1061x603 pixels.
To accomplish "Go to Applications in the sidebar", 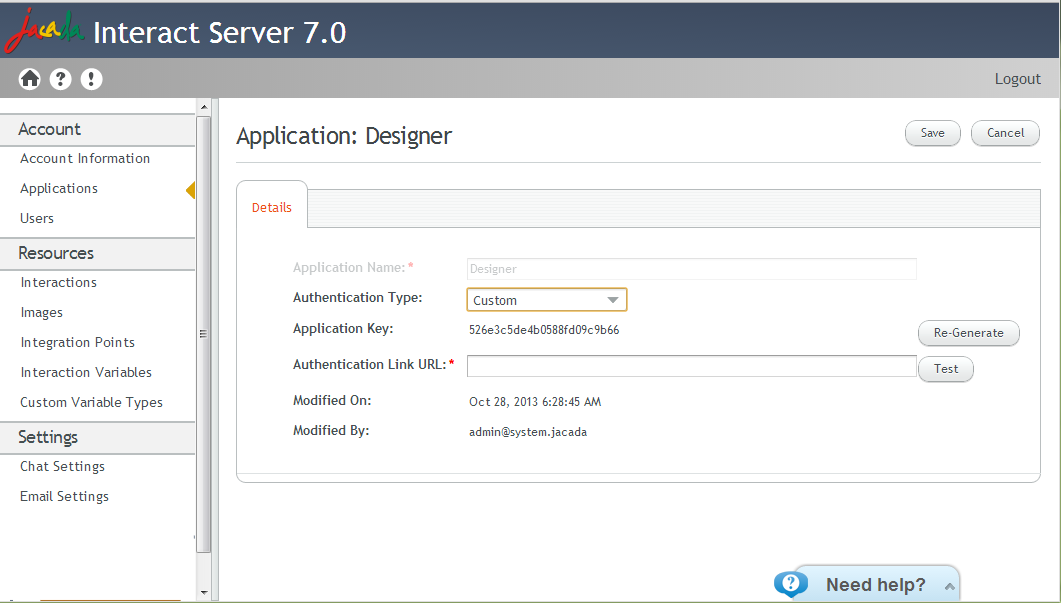I will 59,189.
